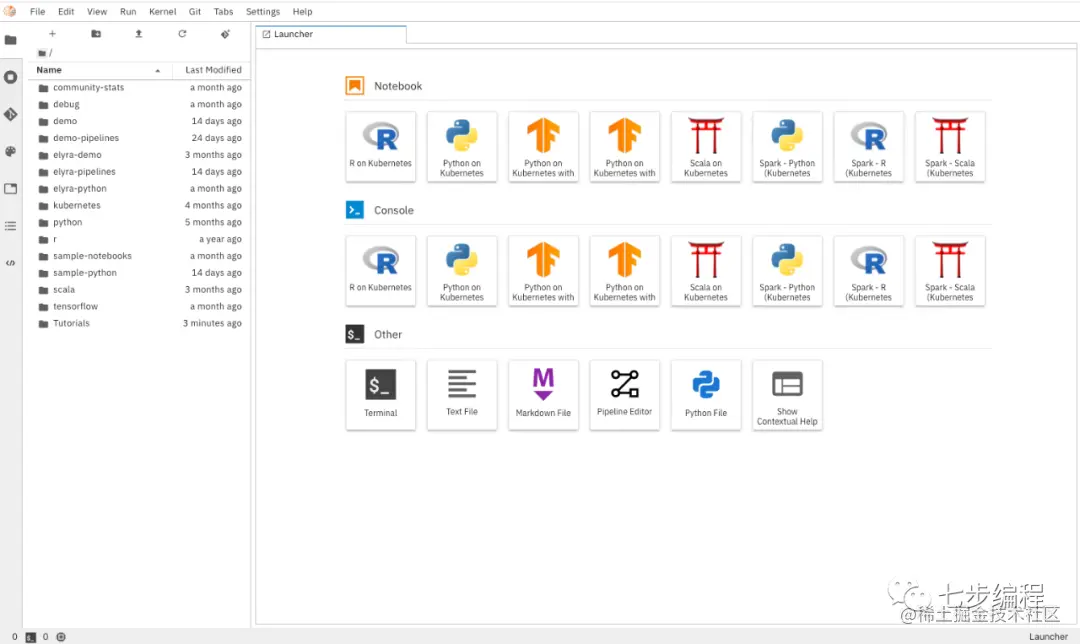Create a new Text File
Image resolution: width=1080 pixels, height=644 pixels.
click(462, 395)
